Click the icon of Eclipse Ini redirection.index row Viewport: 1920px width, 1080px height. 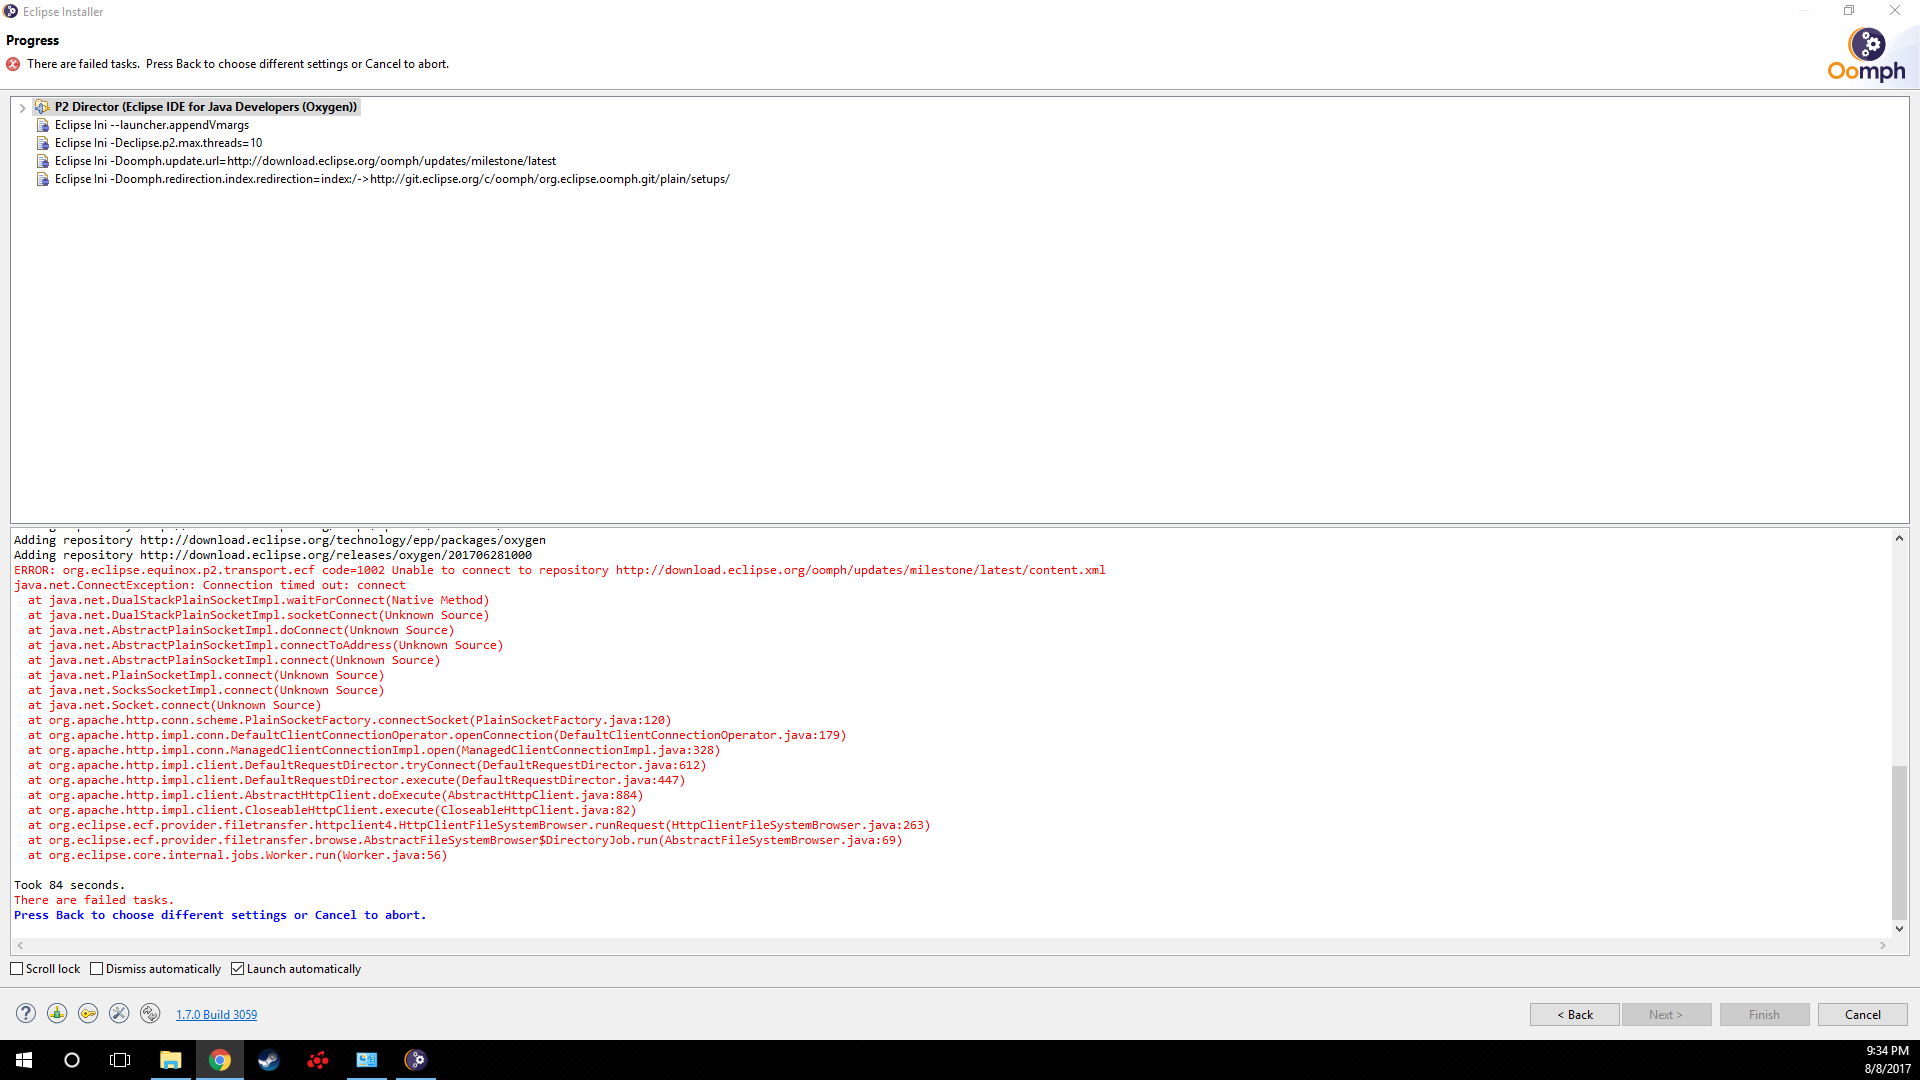tap(42, 179)
